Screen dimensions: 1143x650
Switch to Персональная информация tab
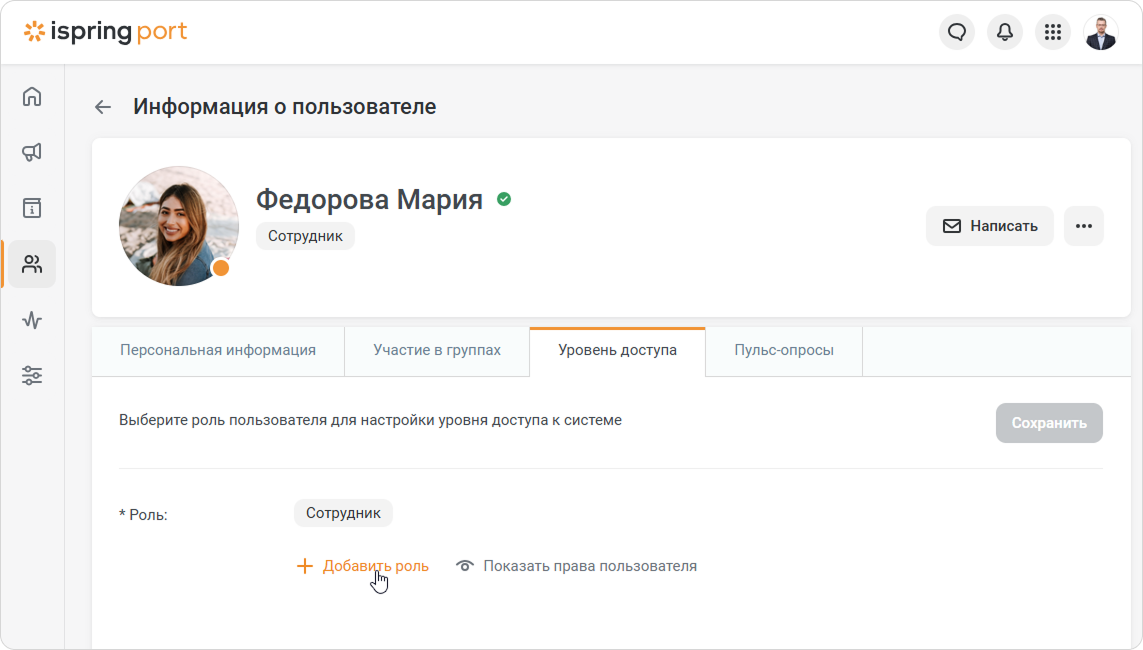tap(218, 351)
